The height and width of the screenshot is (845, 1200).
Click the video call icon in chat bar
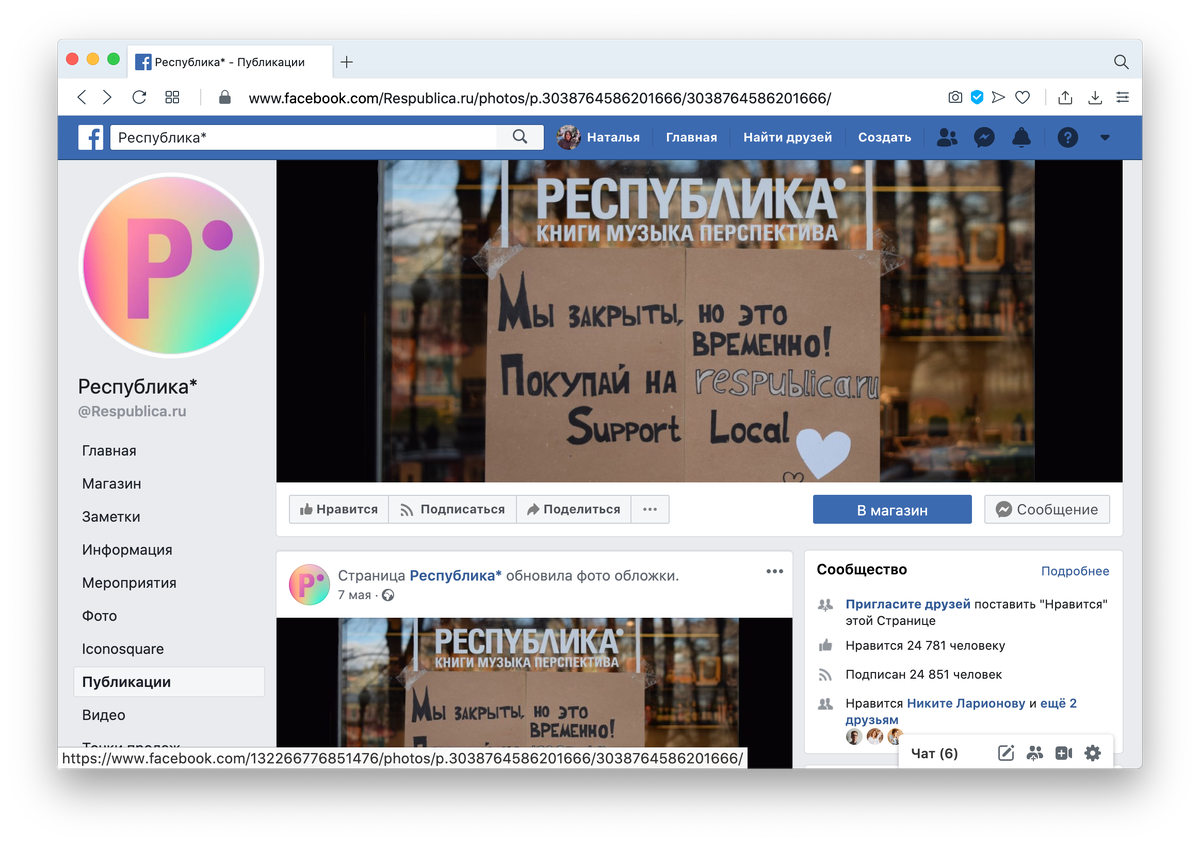pos(1063,753)
